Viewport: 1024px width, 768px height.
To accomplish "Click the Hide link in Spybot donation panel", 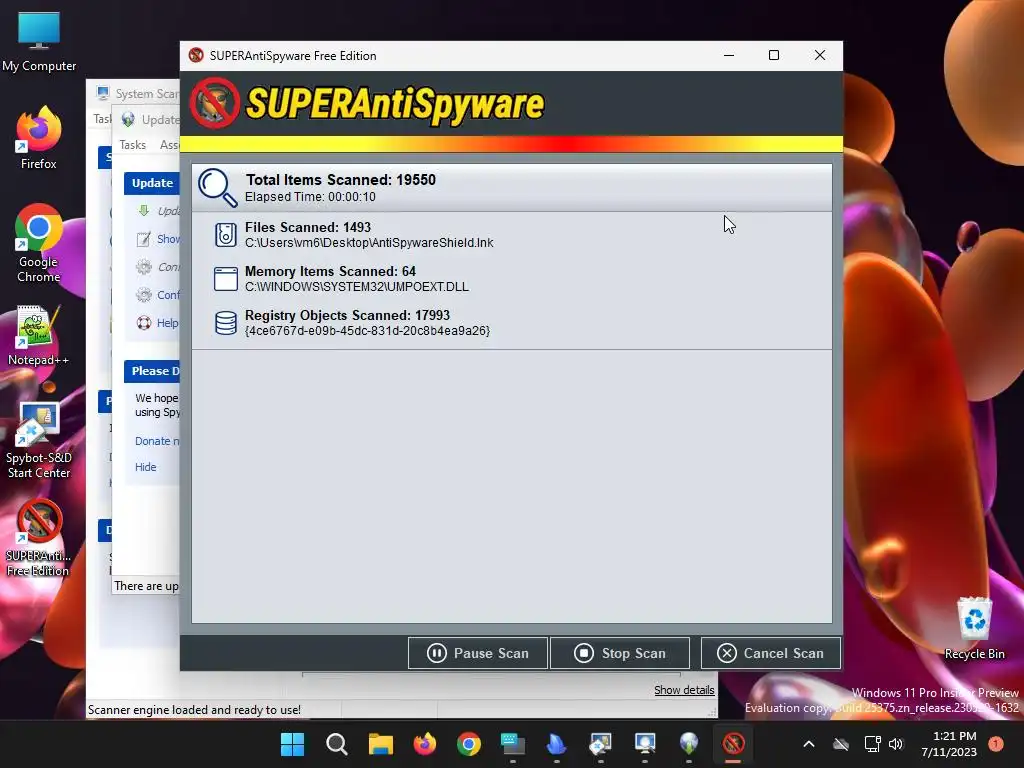I will [146, 467].
